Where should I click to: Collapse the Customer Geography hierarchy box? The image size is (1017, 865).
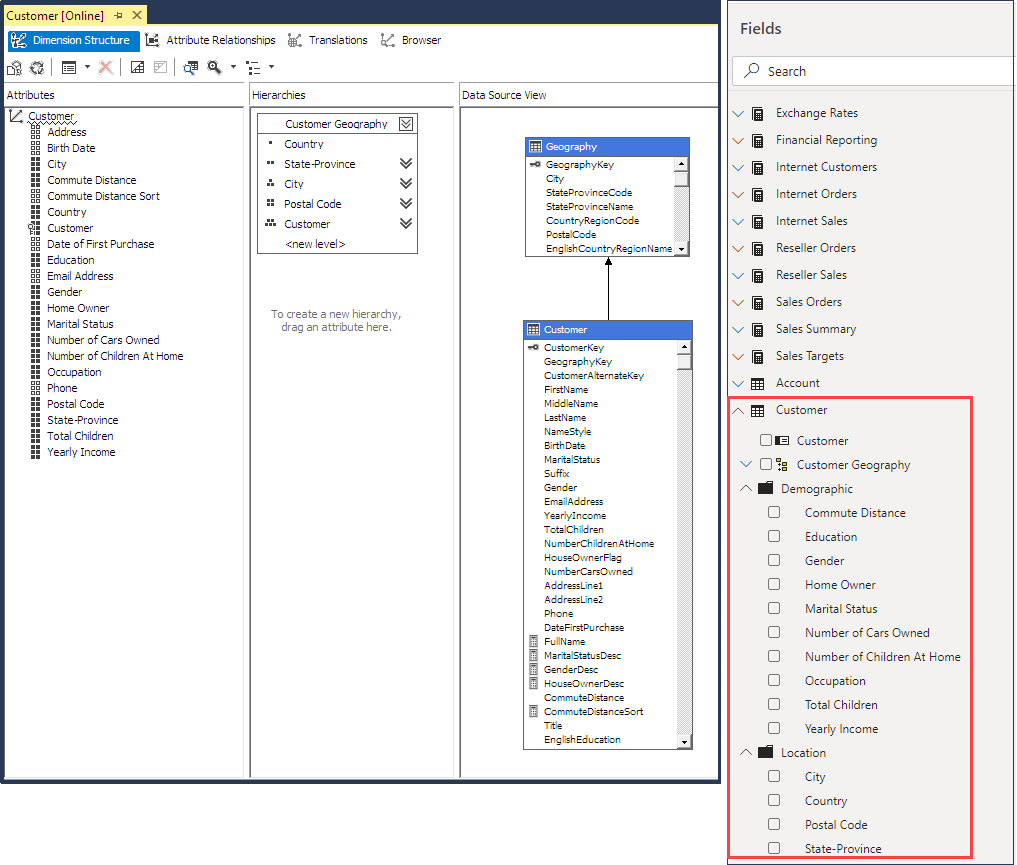click(406, 124)
